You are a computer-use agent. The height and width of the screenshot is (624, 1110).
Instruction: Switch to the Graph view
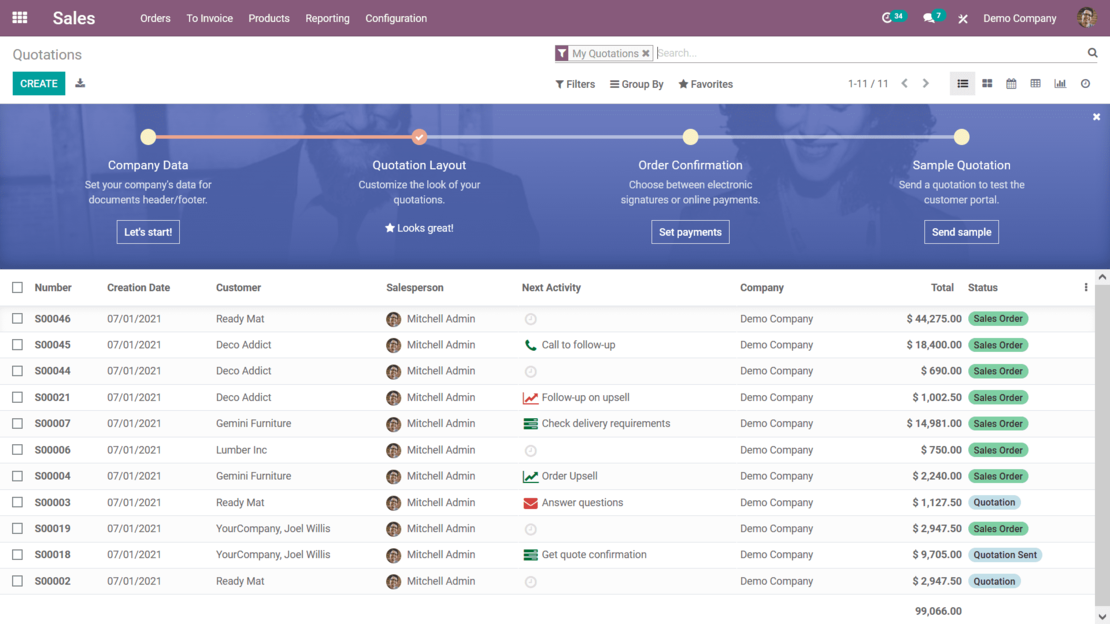click(x=1060, y=83)
